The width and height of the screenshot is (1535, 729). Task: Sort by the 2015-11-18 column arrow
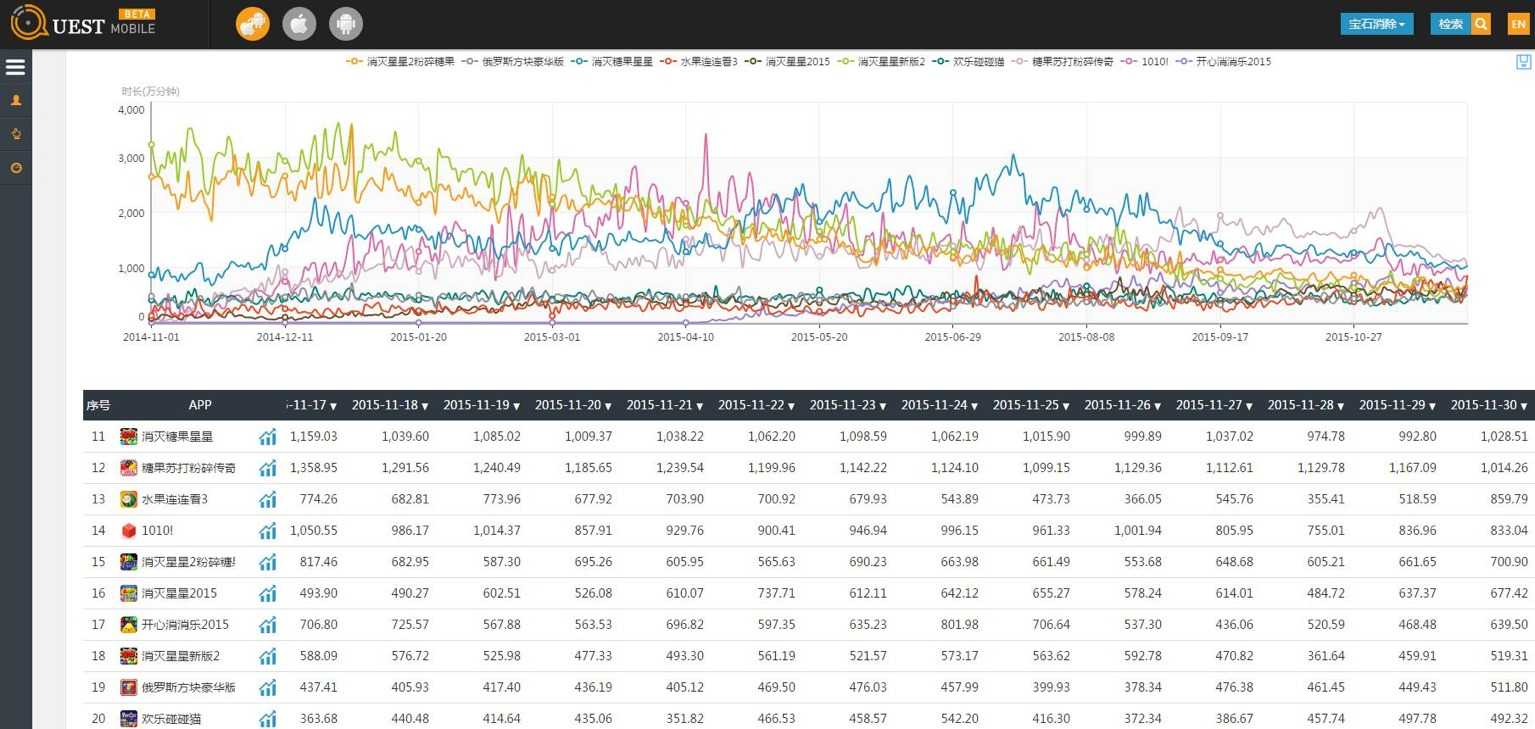pos(425,406)
